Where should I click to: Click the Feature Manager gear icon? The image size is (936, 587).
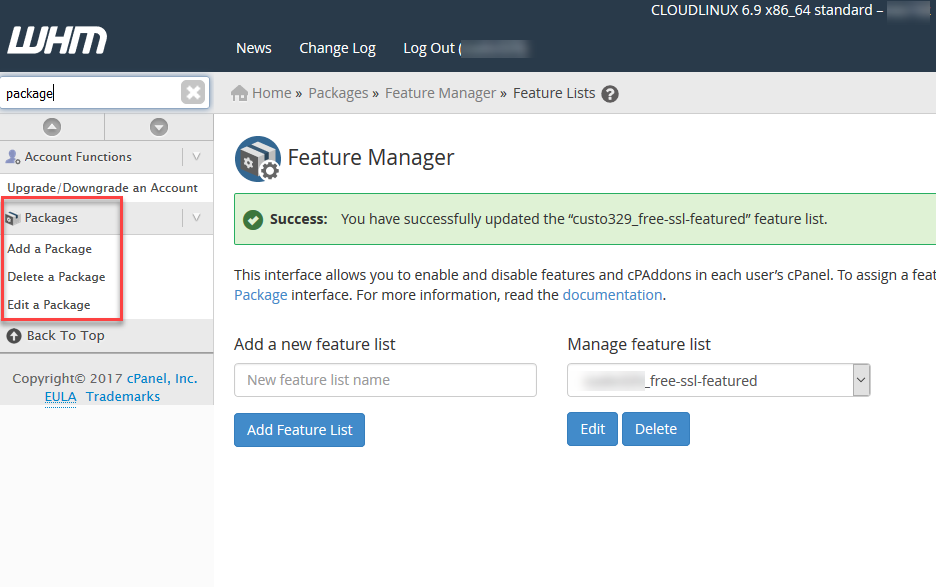click(258, 159)
